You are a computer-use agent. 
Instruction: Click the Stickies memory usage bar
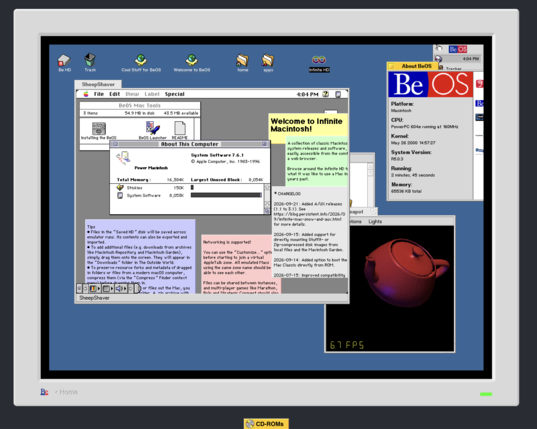(x=192, y=187)
